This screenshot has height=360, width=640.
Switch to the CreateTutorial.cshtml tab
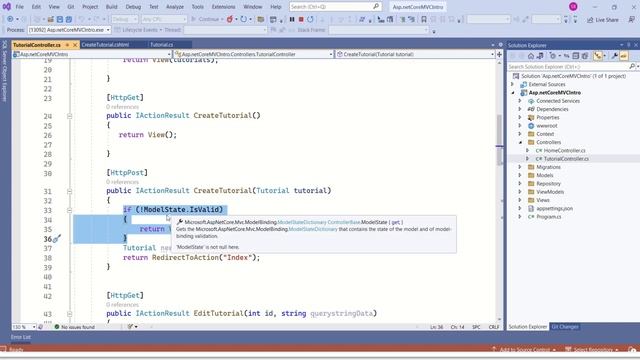(x=105, y=44)
